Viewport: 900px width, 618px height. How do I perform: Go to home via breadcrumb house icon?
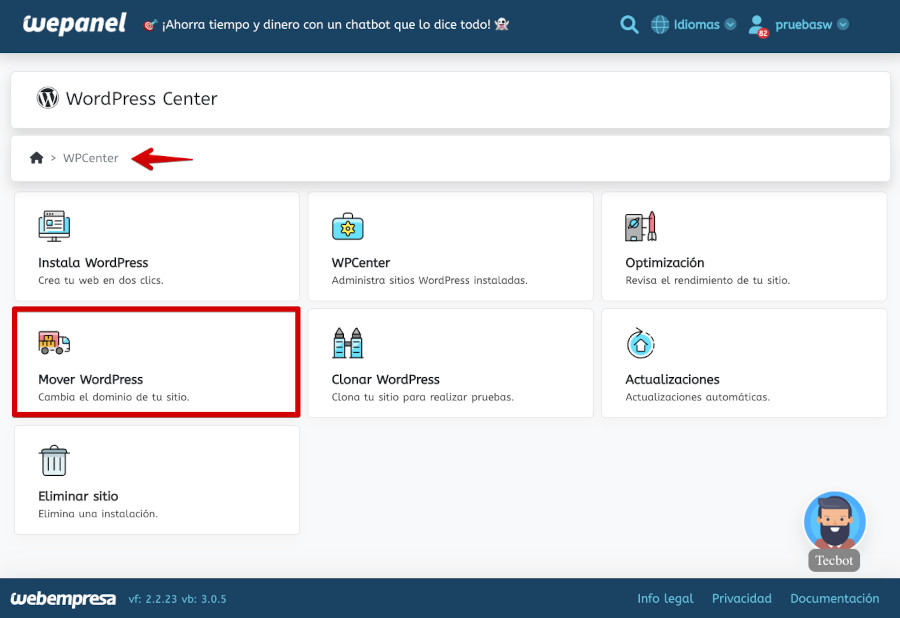click(37, 158)
